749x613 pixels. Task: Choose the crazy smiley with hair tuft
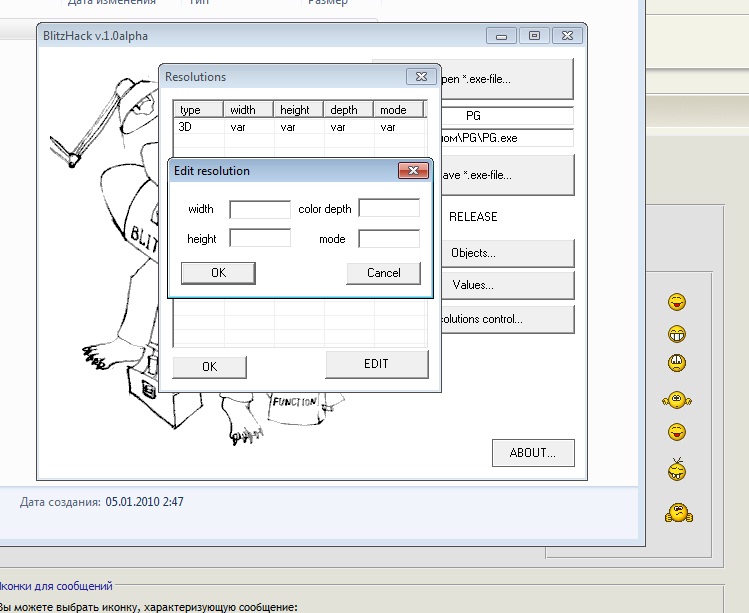point(677,470)
